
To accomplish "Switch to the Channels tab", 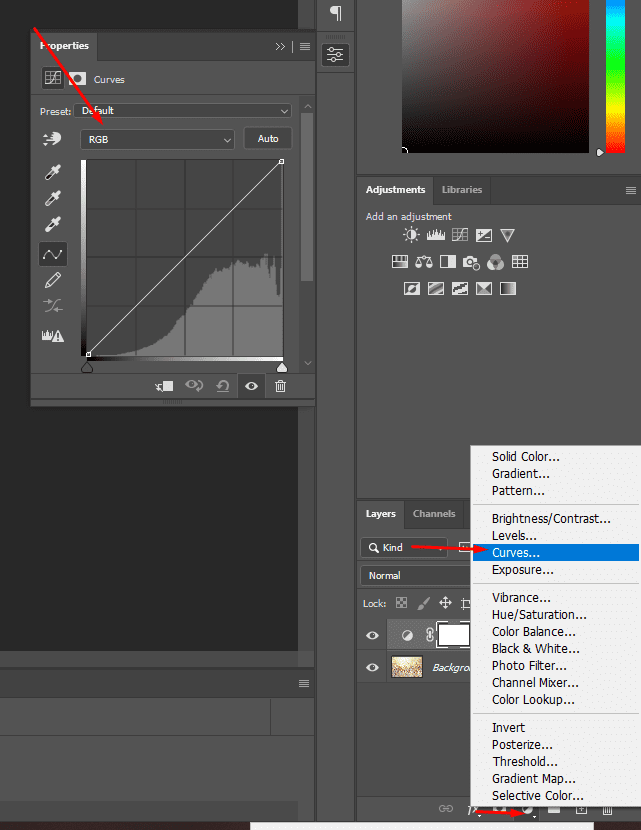I will click(434, 514).
